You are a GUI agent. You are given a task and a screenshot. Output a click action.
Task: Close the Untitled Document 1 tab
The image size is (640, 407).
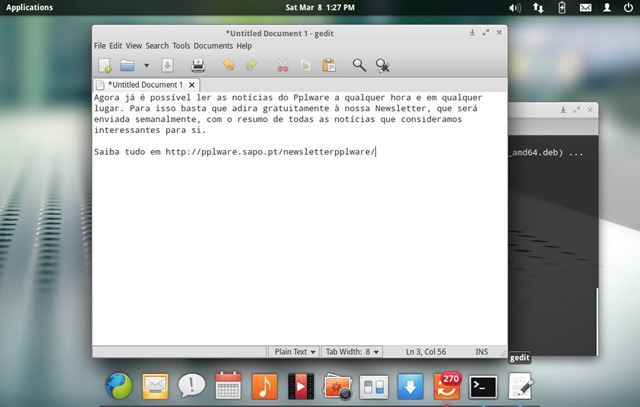point(191,85)
